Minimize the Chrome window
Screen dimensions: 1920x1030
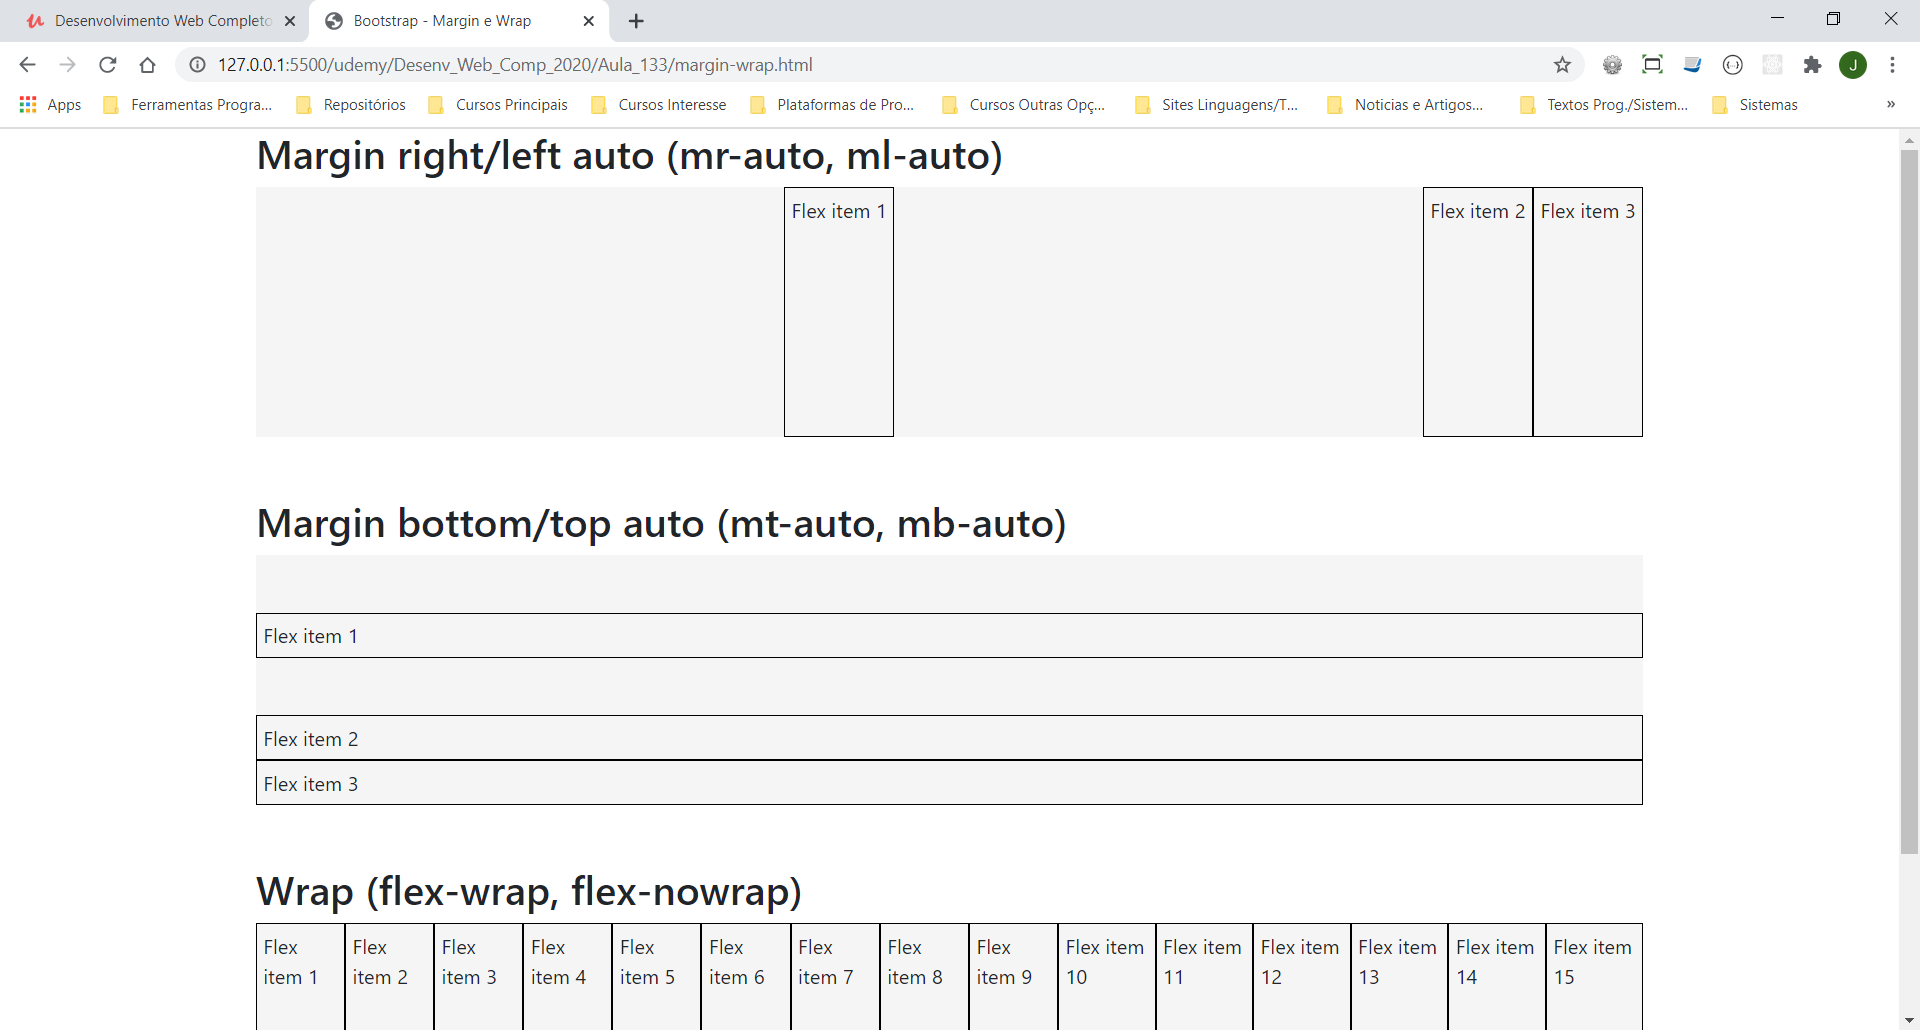pos(1777,18)
